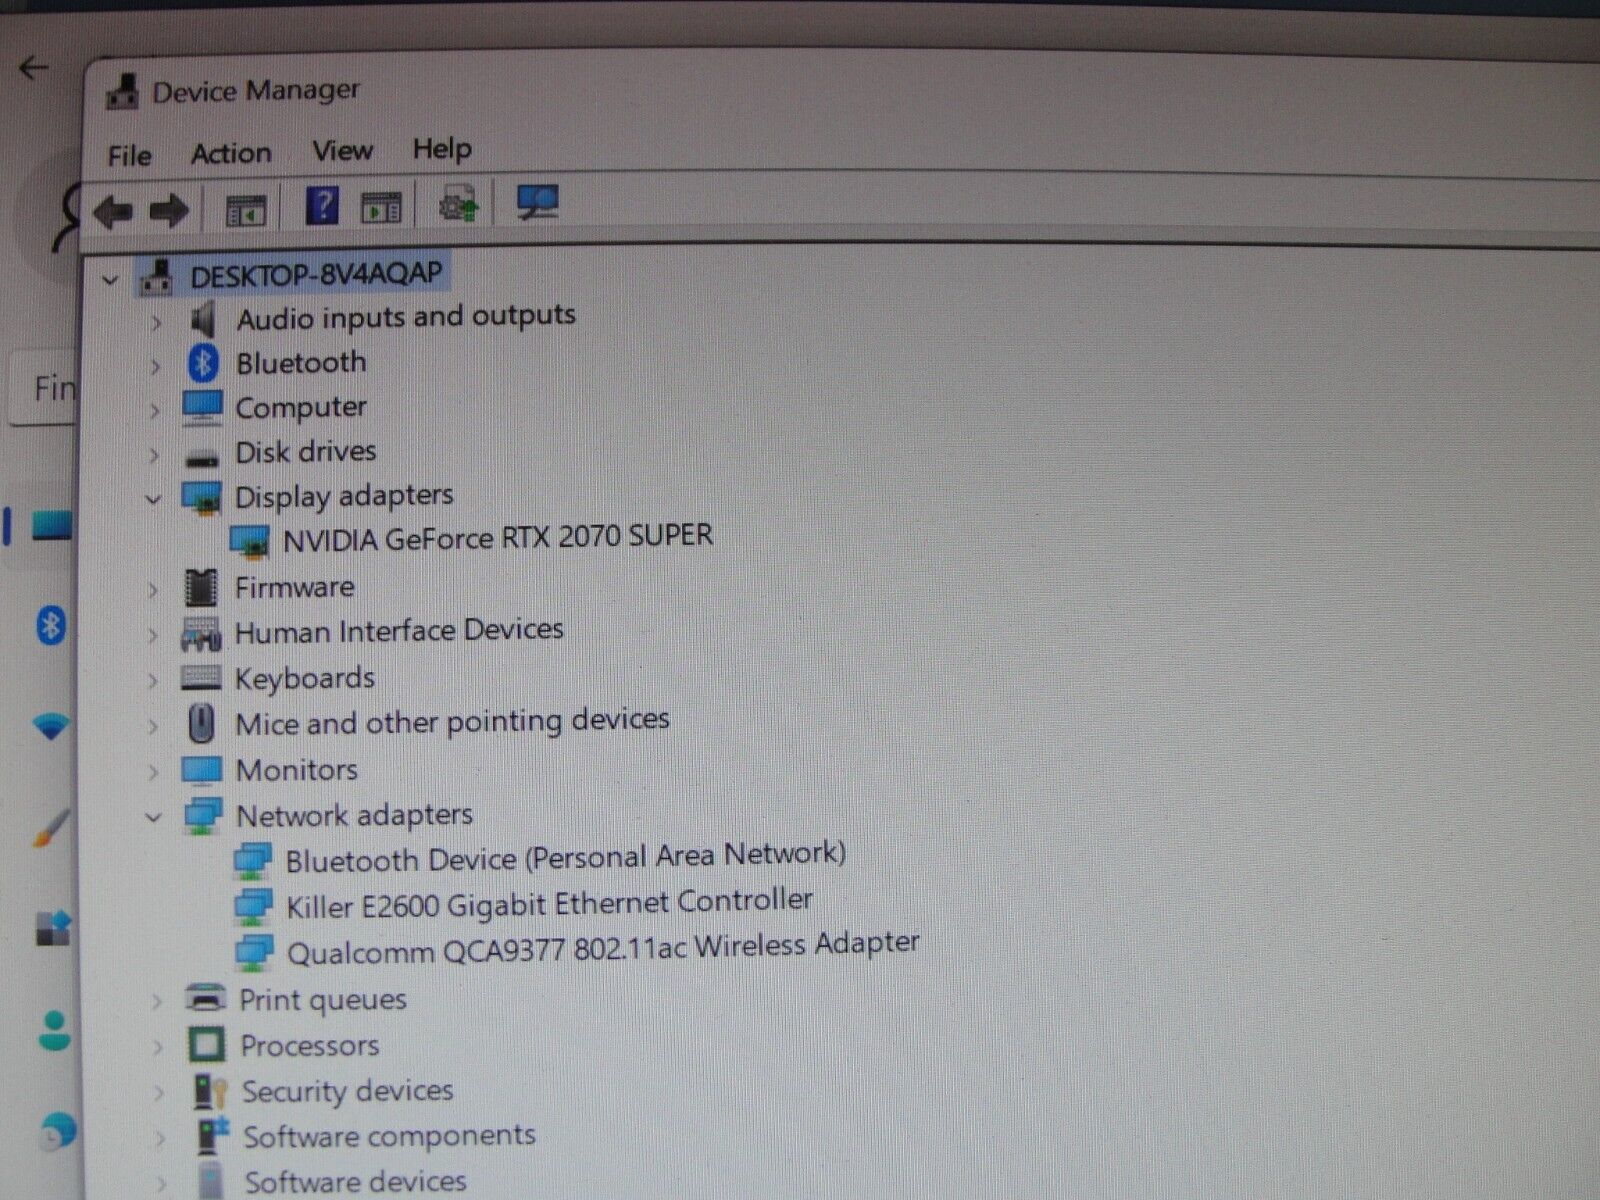Select Qualcomm QCA9377 802.11ac Wireless Adapter

(x=603, y=948)
